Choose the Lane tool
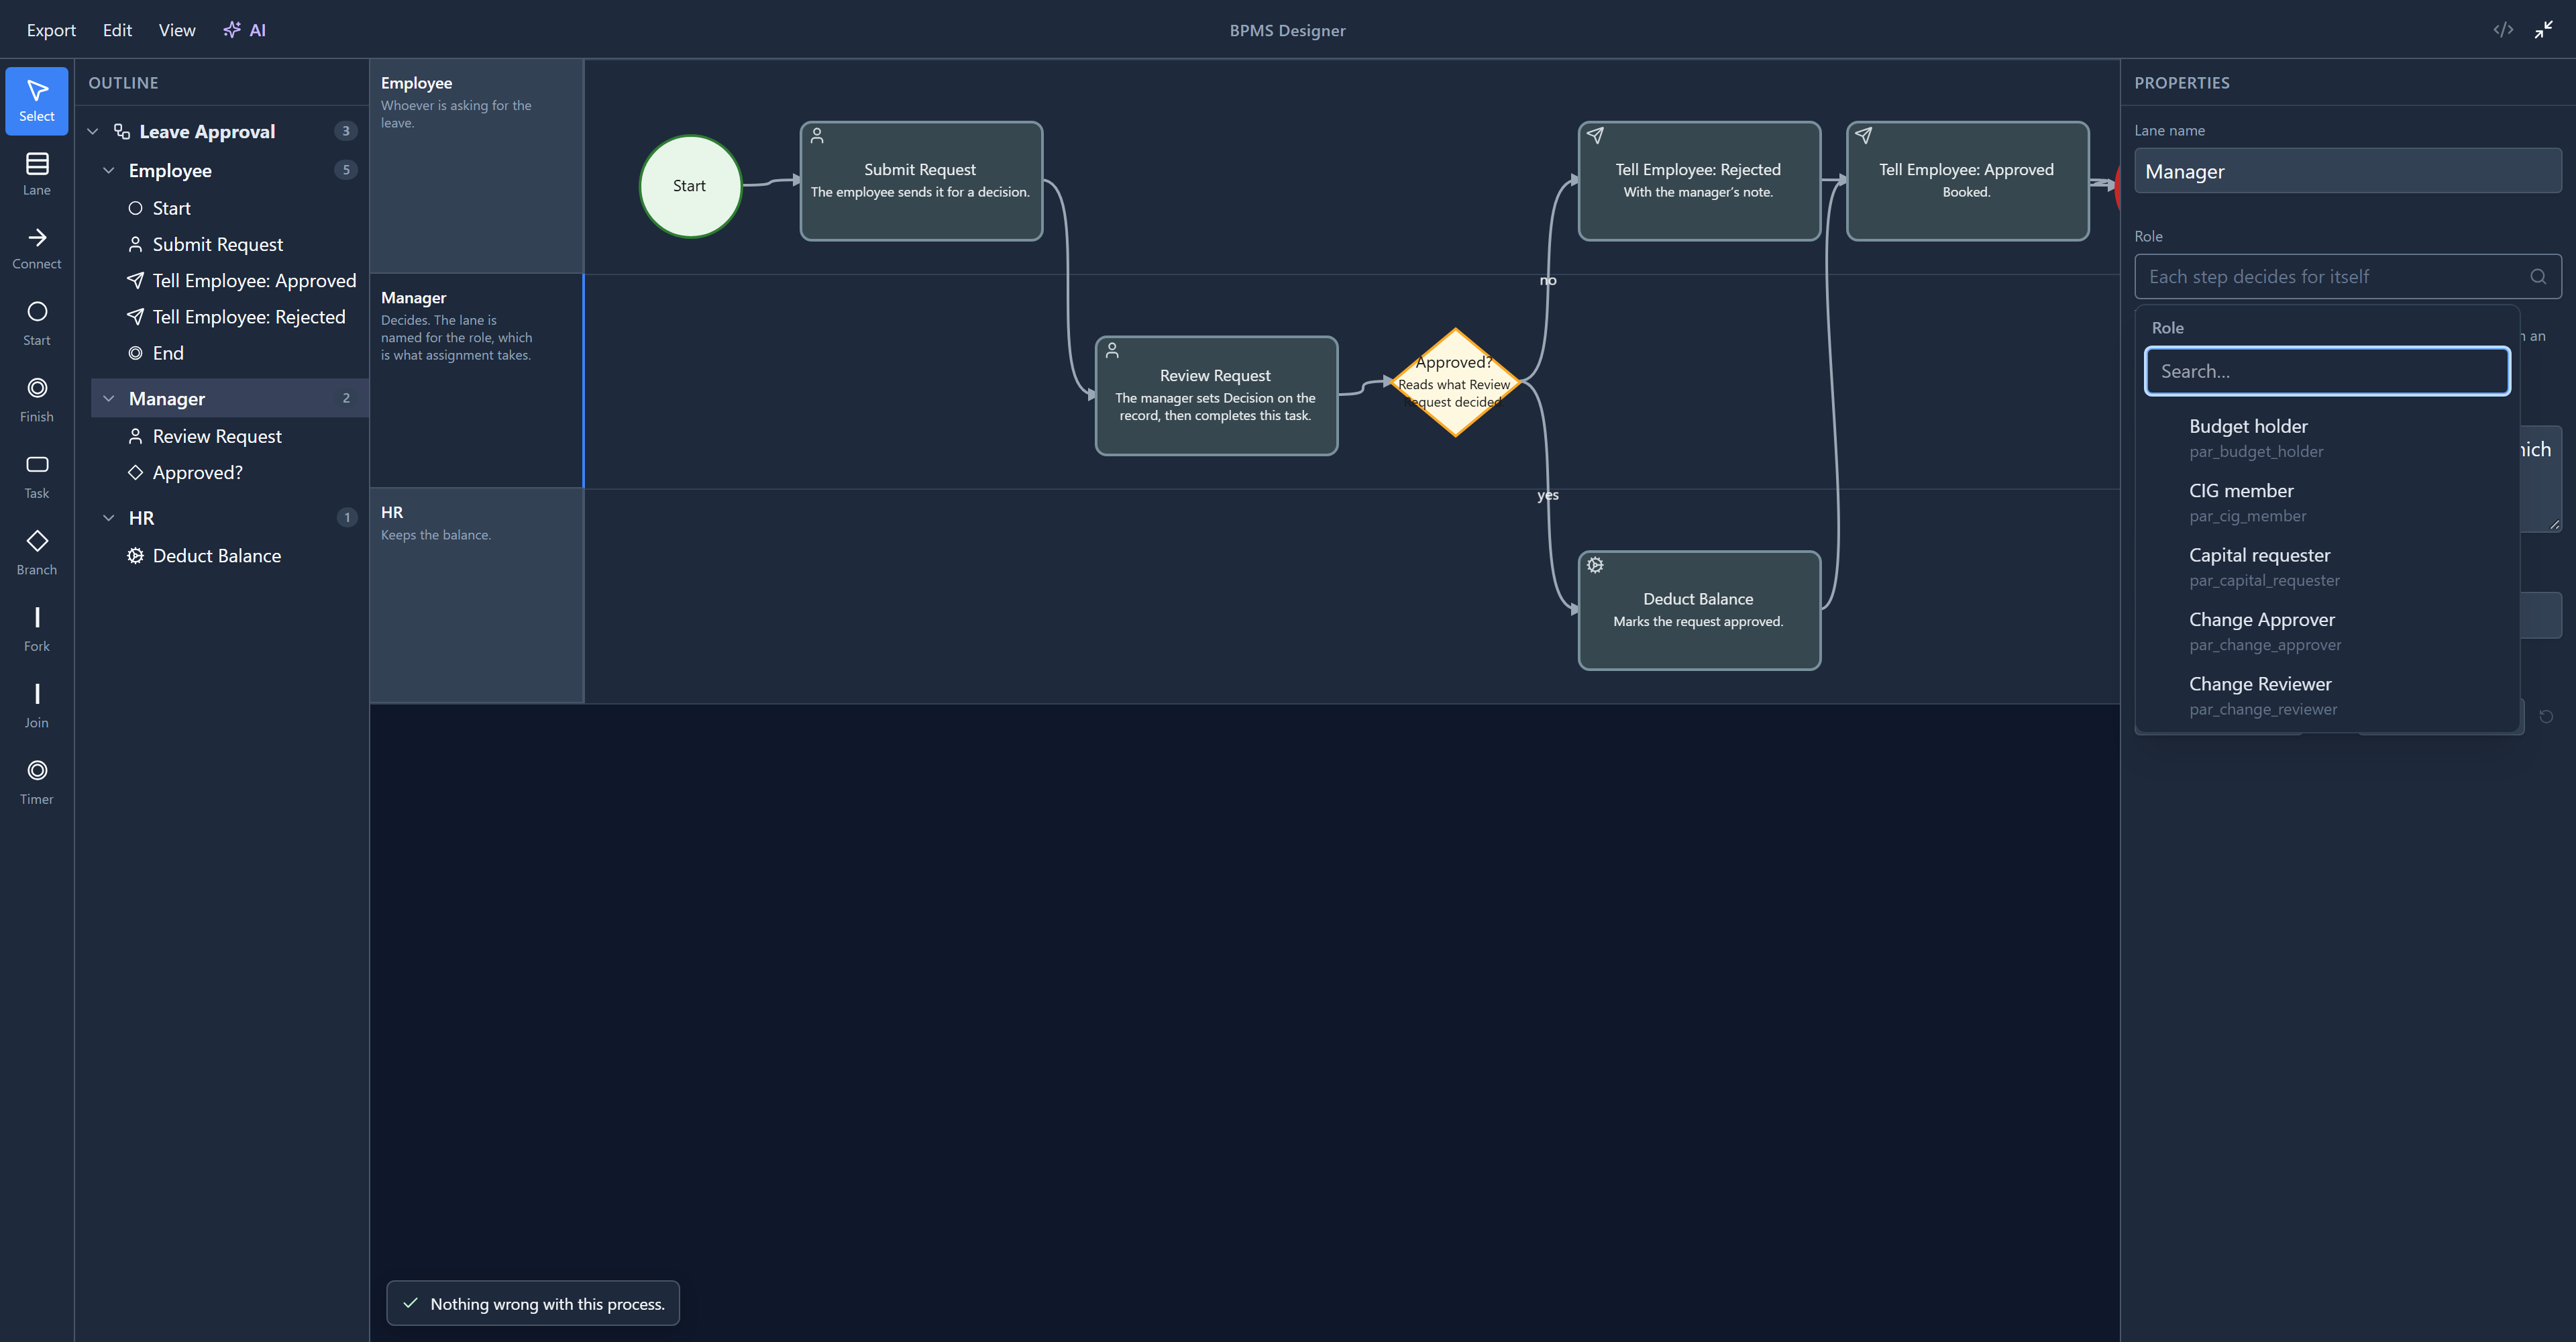 pos(37,174)
